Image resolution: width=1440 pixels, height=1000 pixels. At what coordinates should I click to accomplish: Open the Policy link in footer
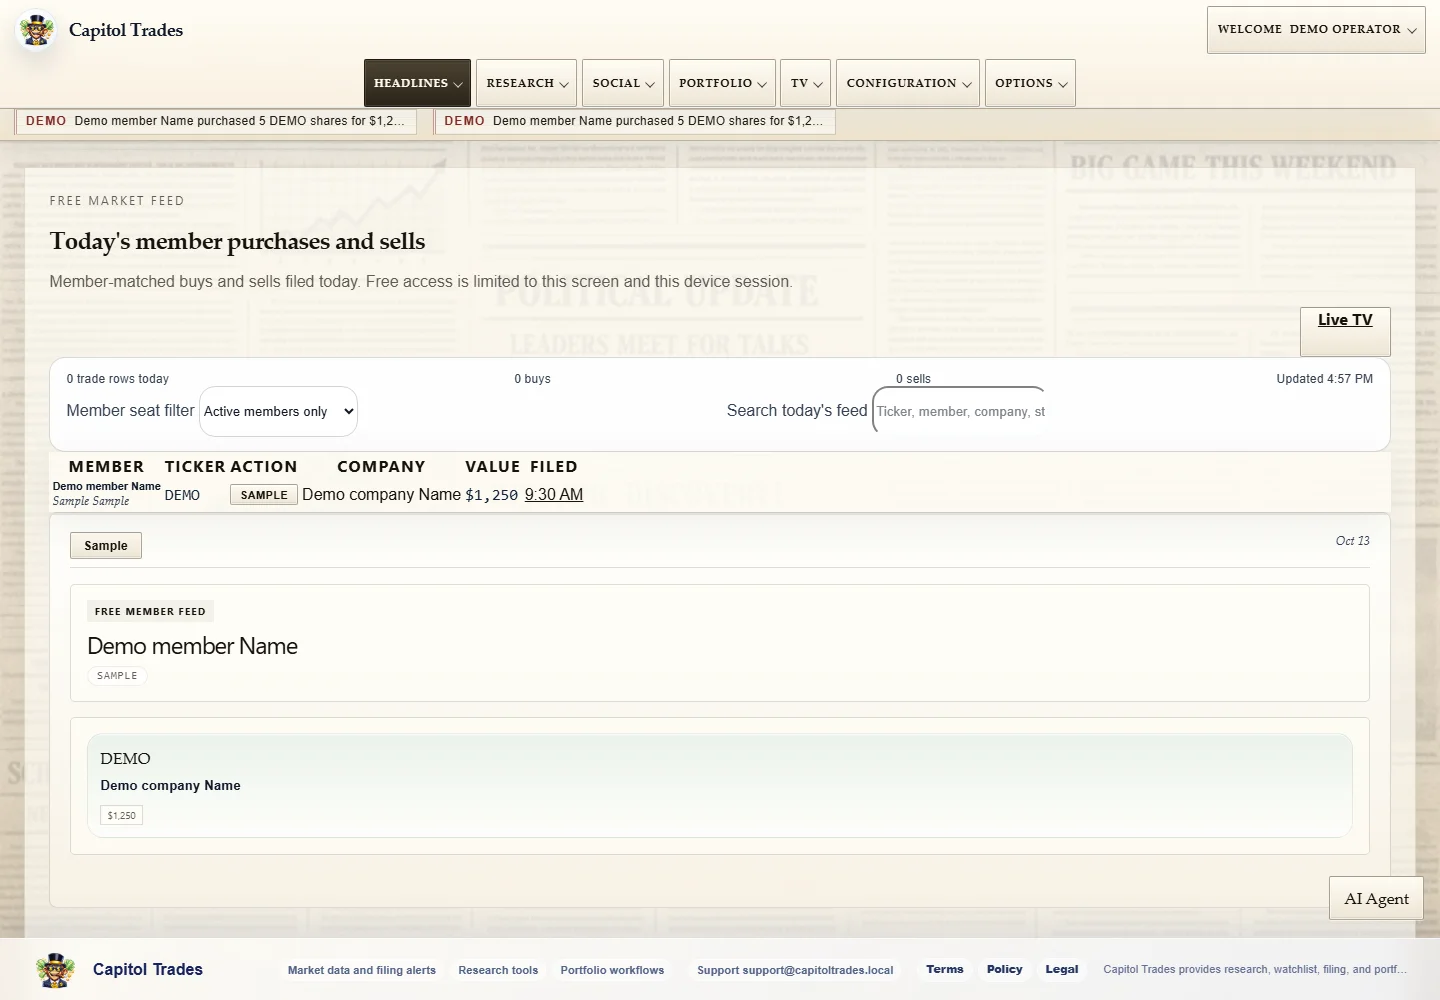[1005, 969]
